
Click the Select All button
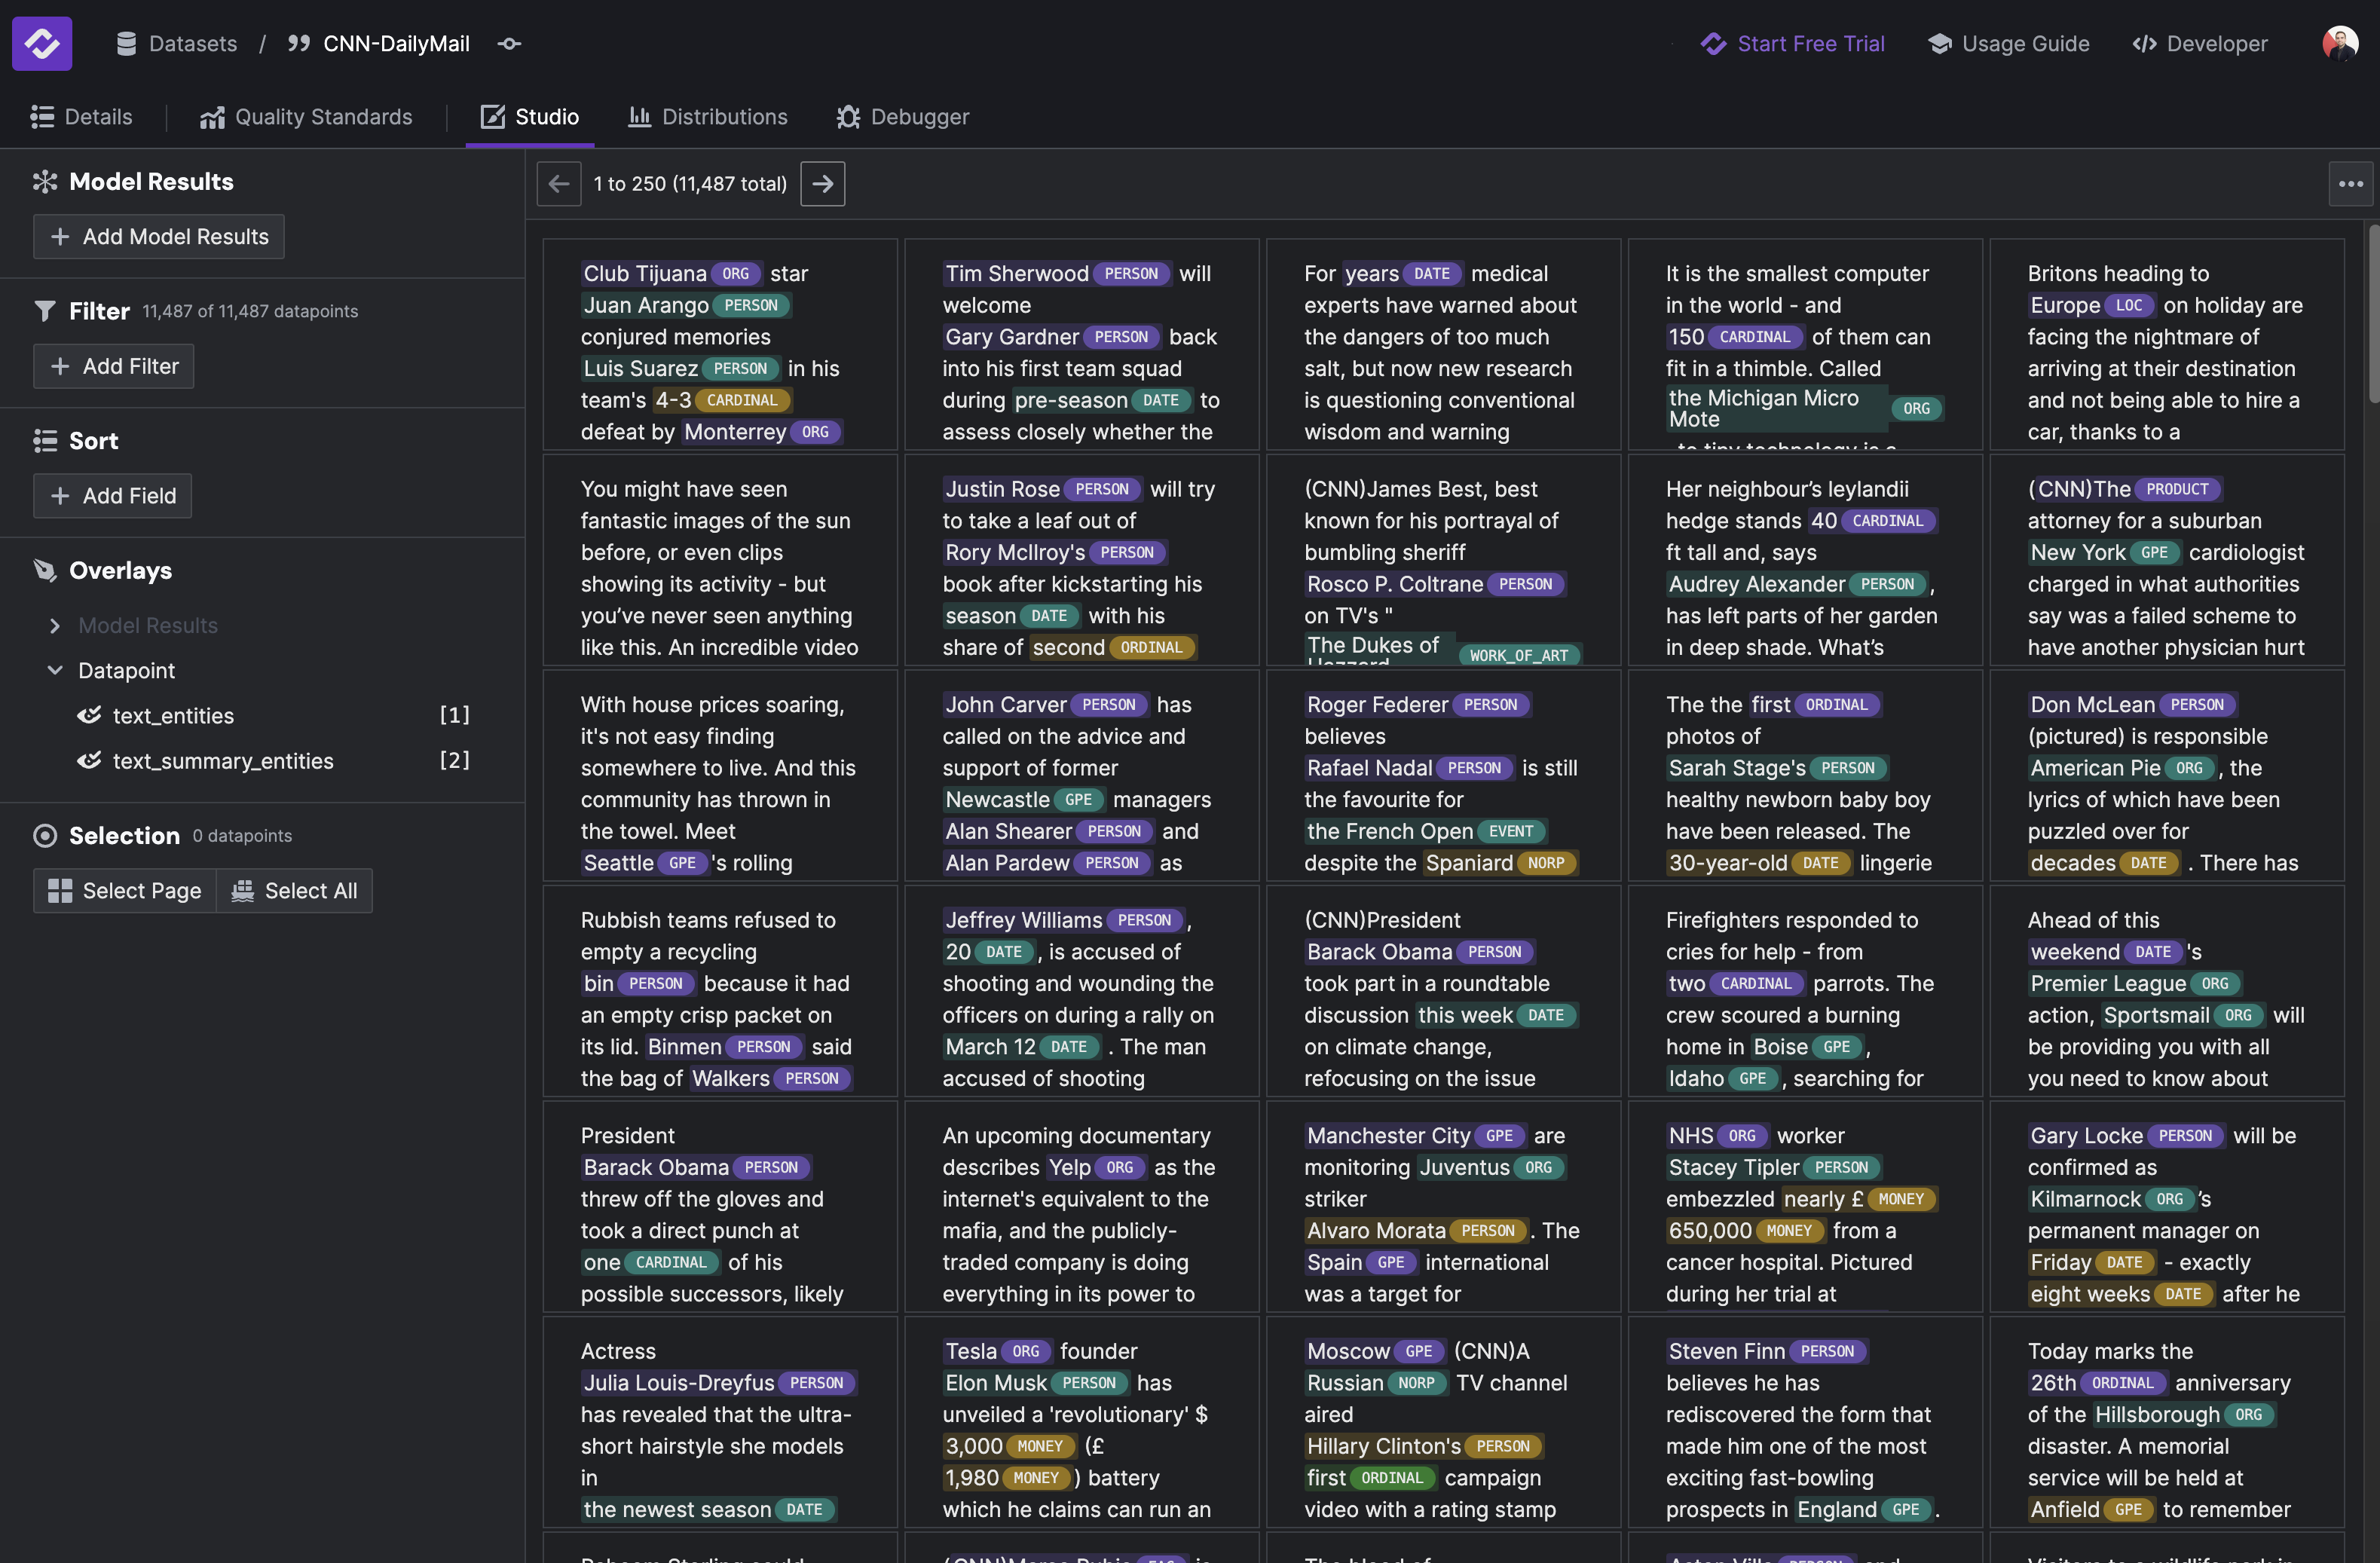point(294,890)
